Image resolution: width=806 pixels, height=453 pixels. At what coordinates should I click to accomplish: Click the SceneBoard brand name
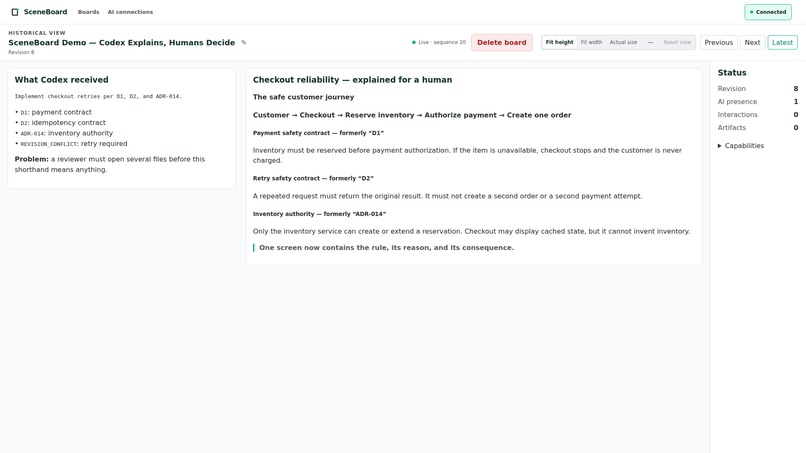pos(45,12)
